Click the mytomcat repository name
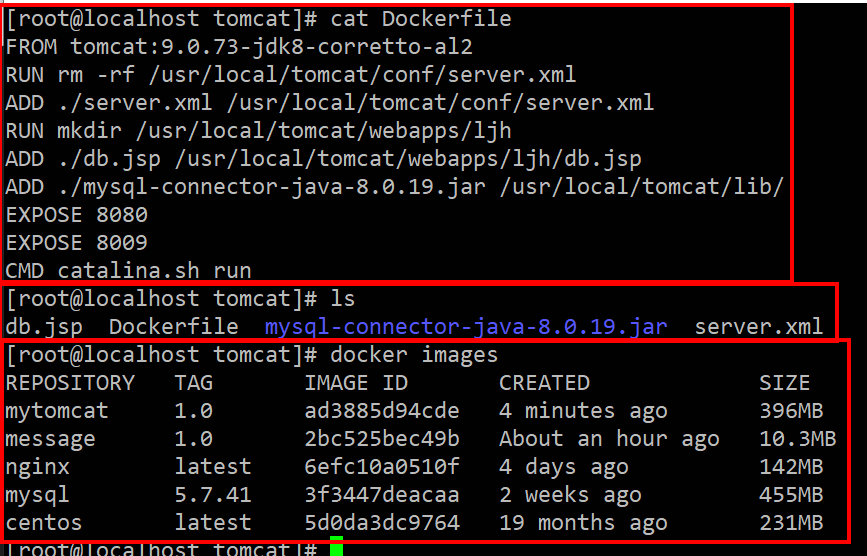The image size is (867, 556). tap(57, 411)
